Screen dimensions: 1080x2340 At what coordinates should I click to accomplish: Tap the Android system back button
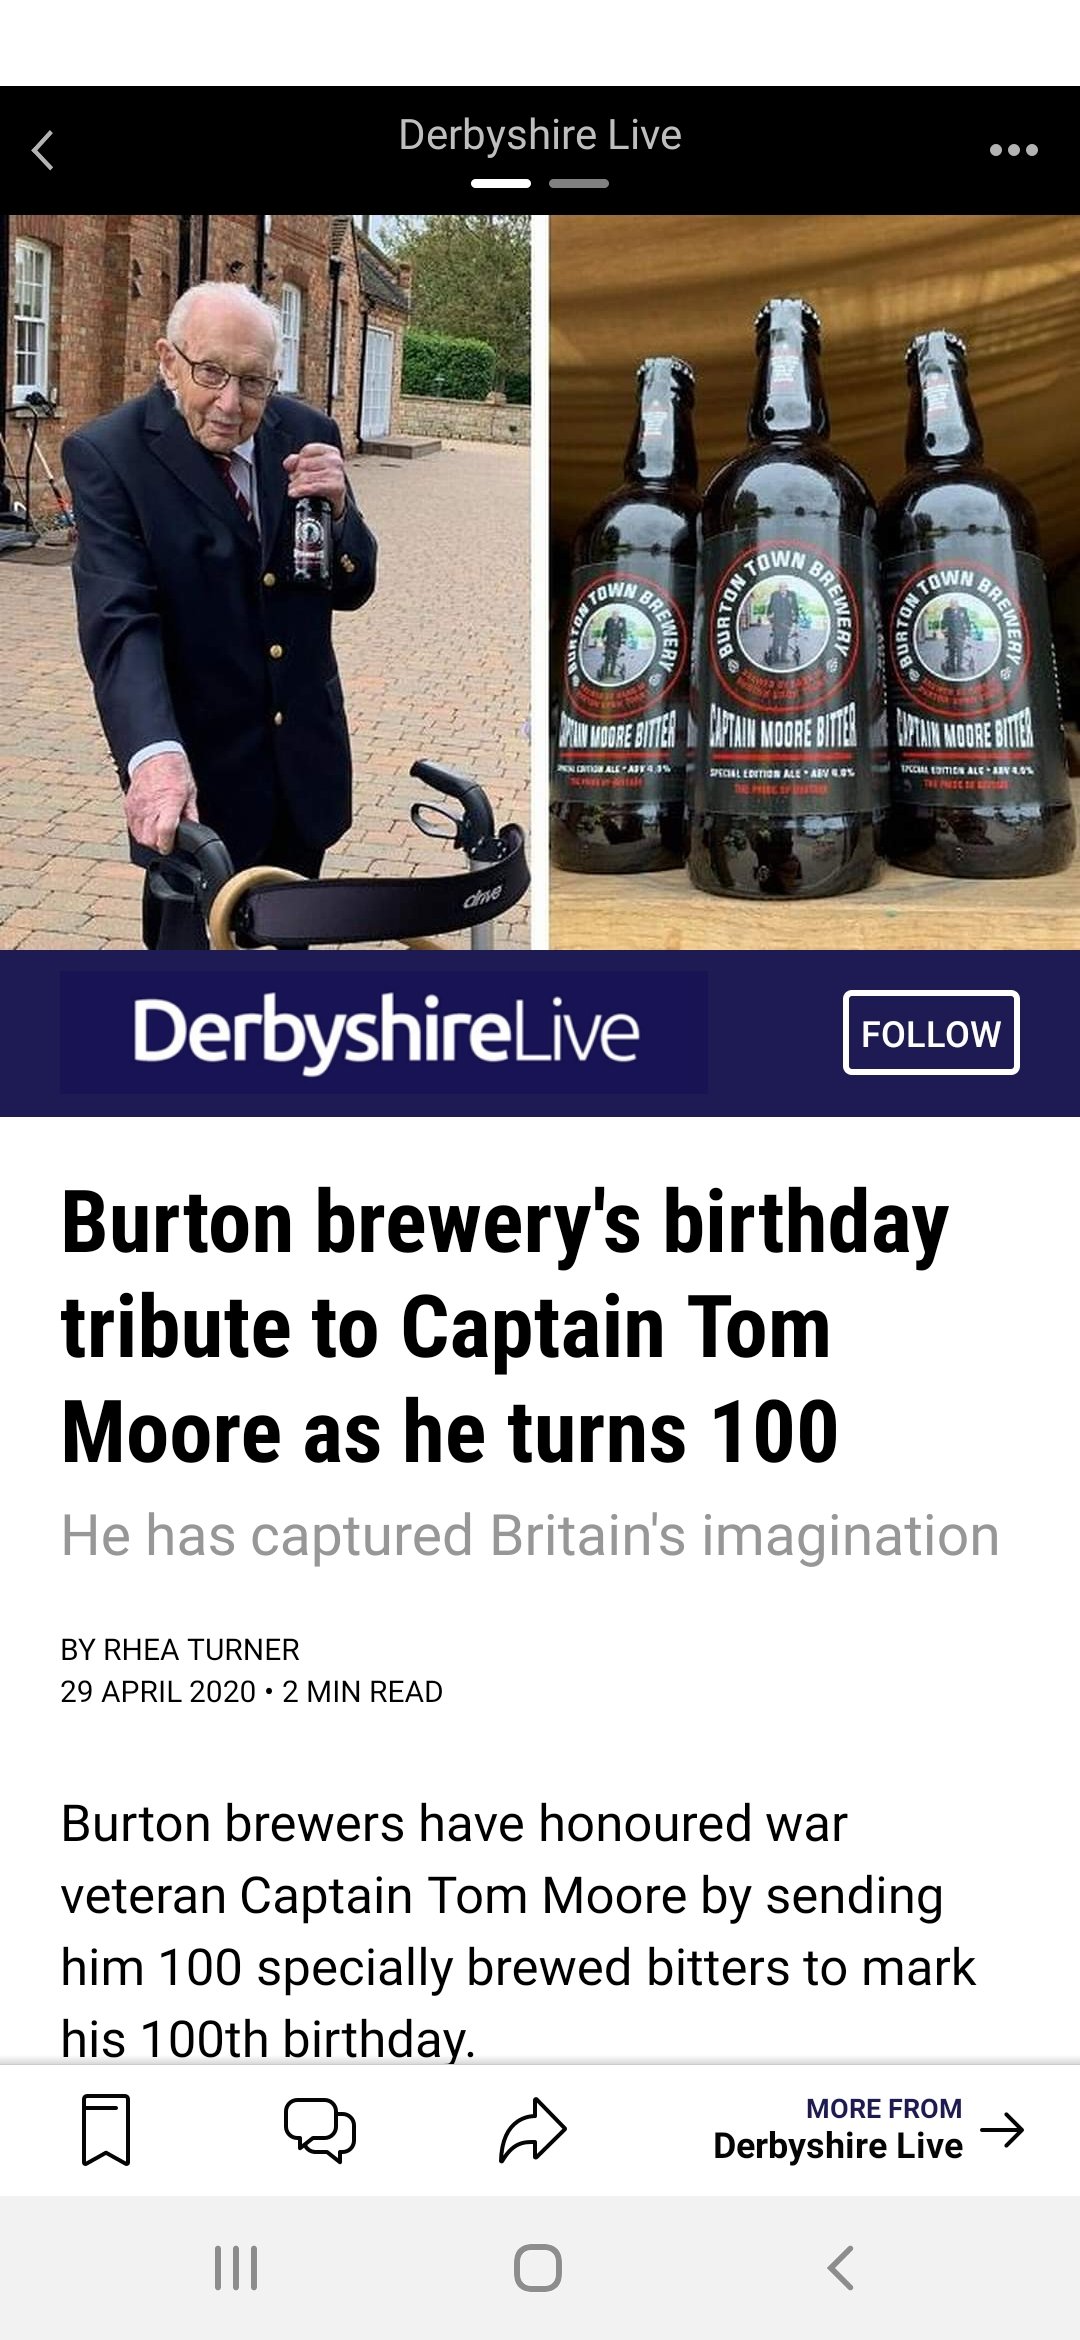point(841,2268)
